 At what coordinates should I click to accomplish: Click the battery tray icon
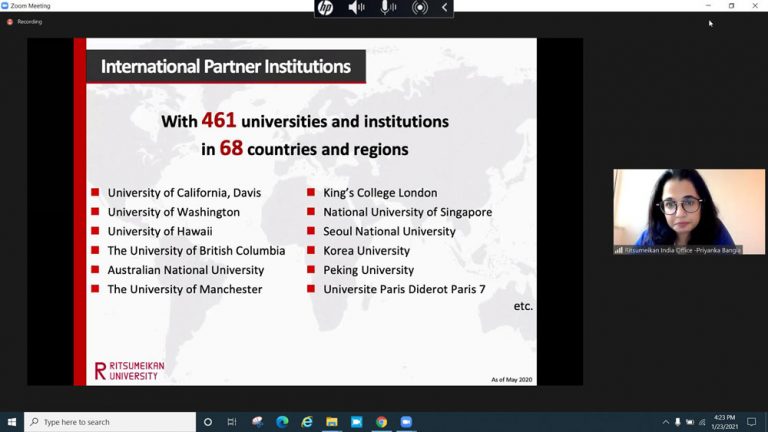coord(690,422)
